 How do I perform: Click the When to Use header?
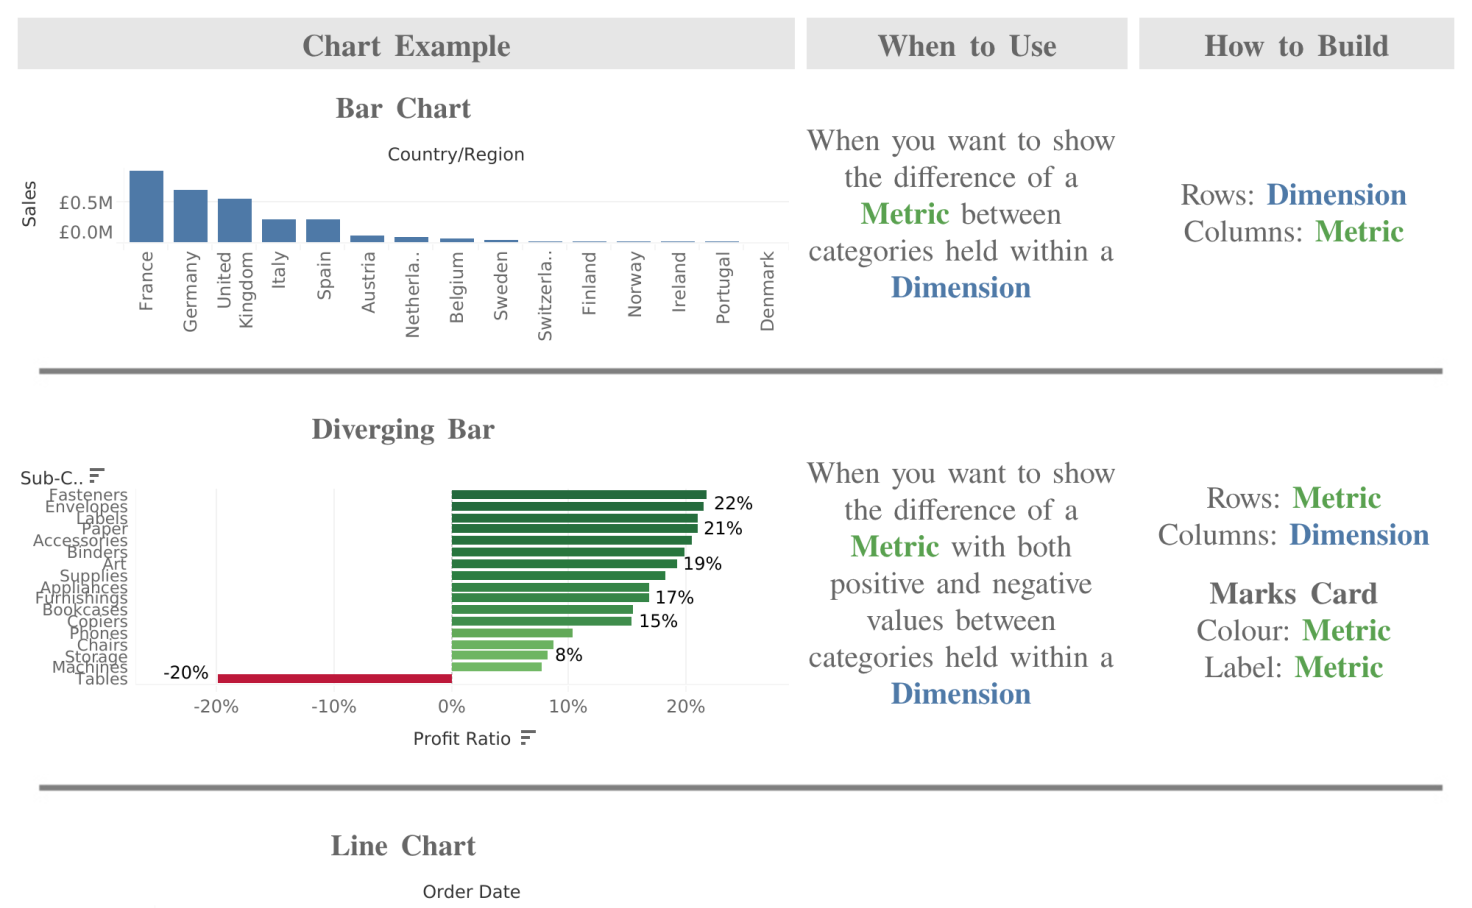coord(966,46)
